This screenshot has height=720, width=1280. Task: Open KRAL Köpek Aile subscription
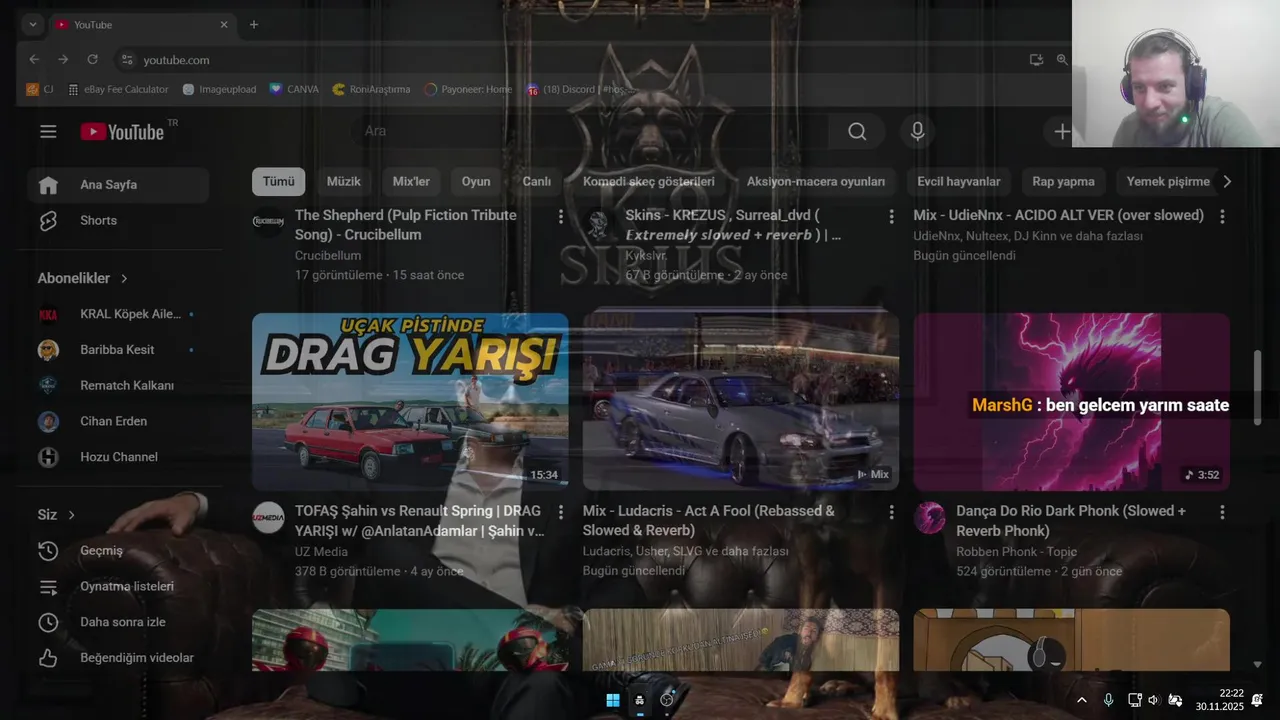click(x=119, y=314)
